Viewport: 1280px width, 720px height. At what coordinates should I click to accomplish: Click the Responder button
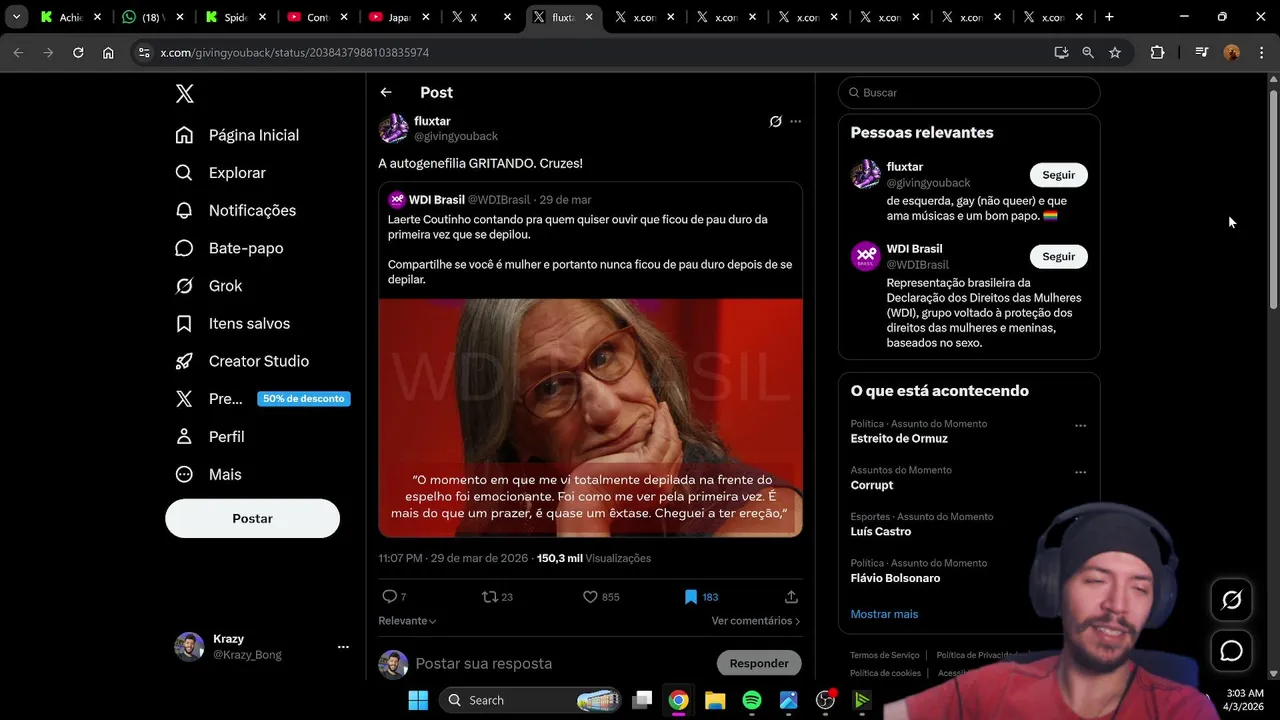(x=759, y=663)
